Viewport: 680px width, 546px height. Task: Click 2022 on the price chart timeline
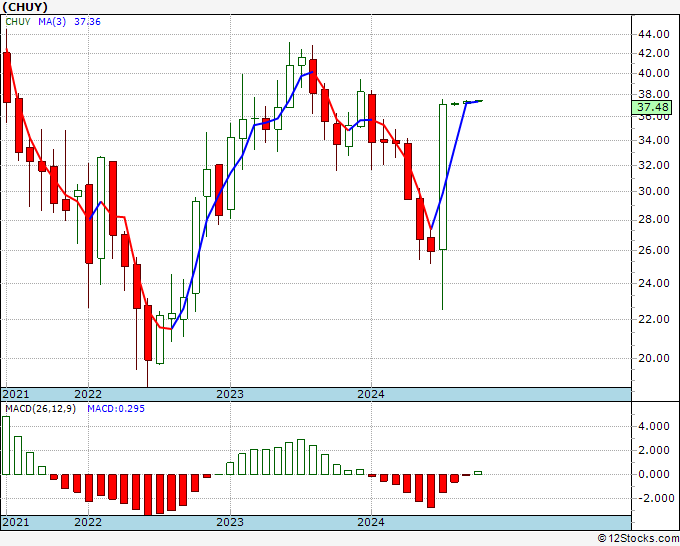(88, 394)
